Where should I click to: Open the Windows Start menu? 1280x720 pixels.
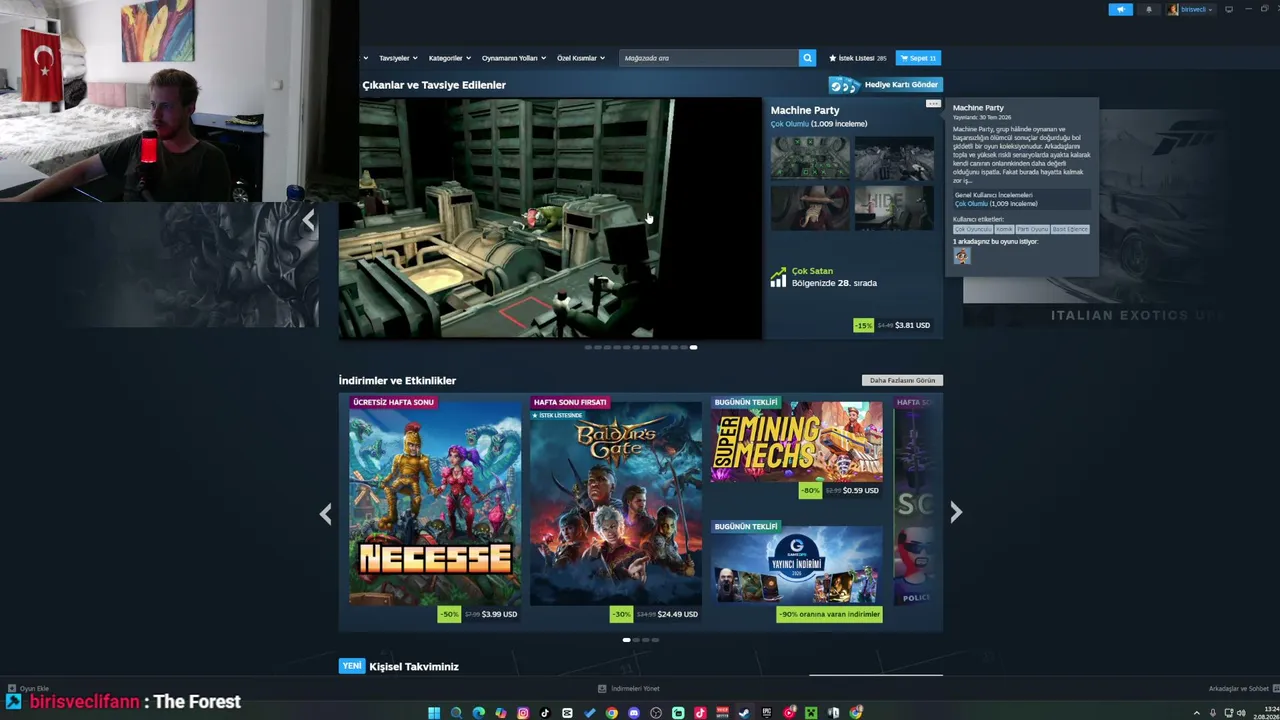(x=434, y=713)
